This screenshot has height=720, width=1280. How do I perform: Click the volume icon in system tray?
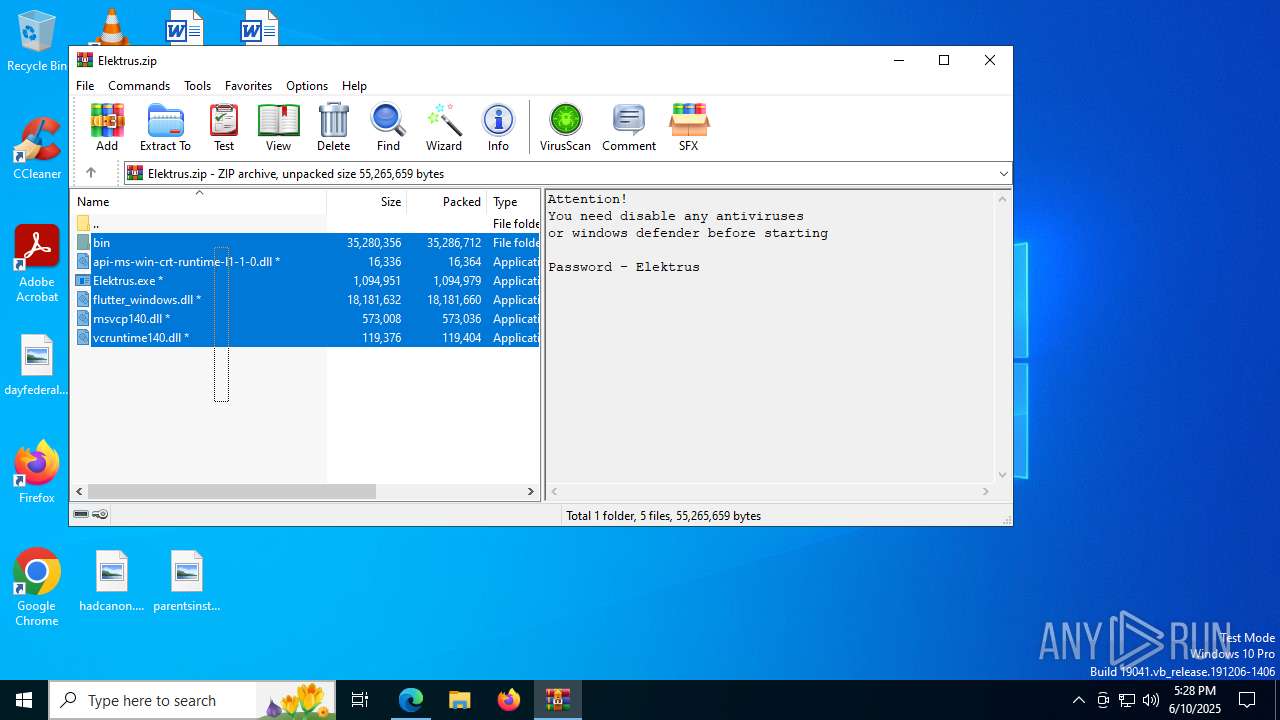1151,700
